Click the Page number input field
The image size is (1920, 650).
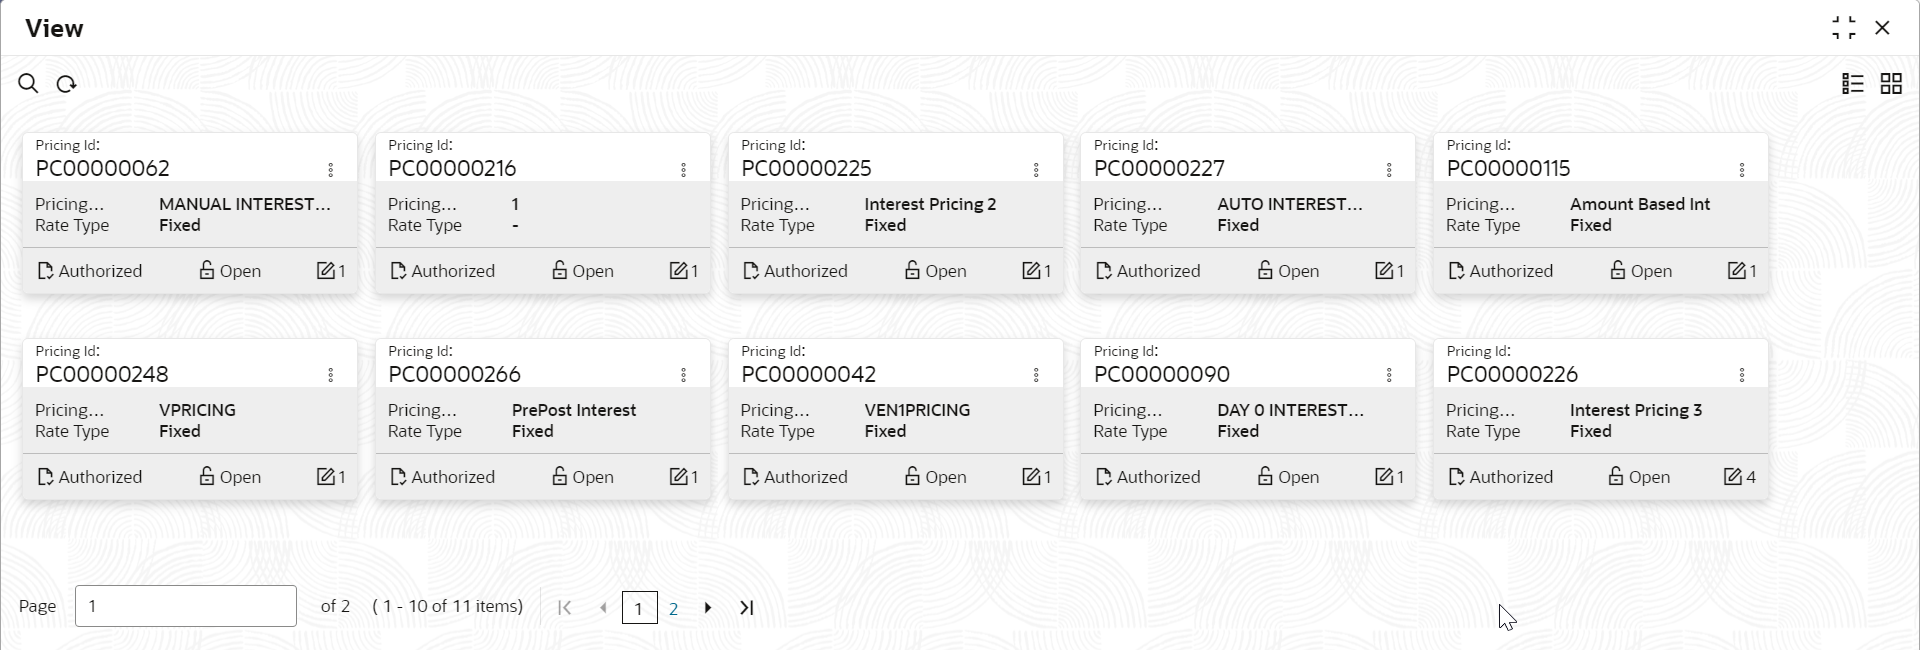coord(186,606)
